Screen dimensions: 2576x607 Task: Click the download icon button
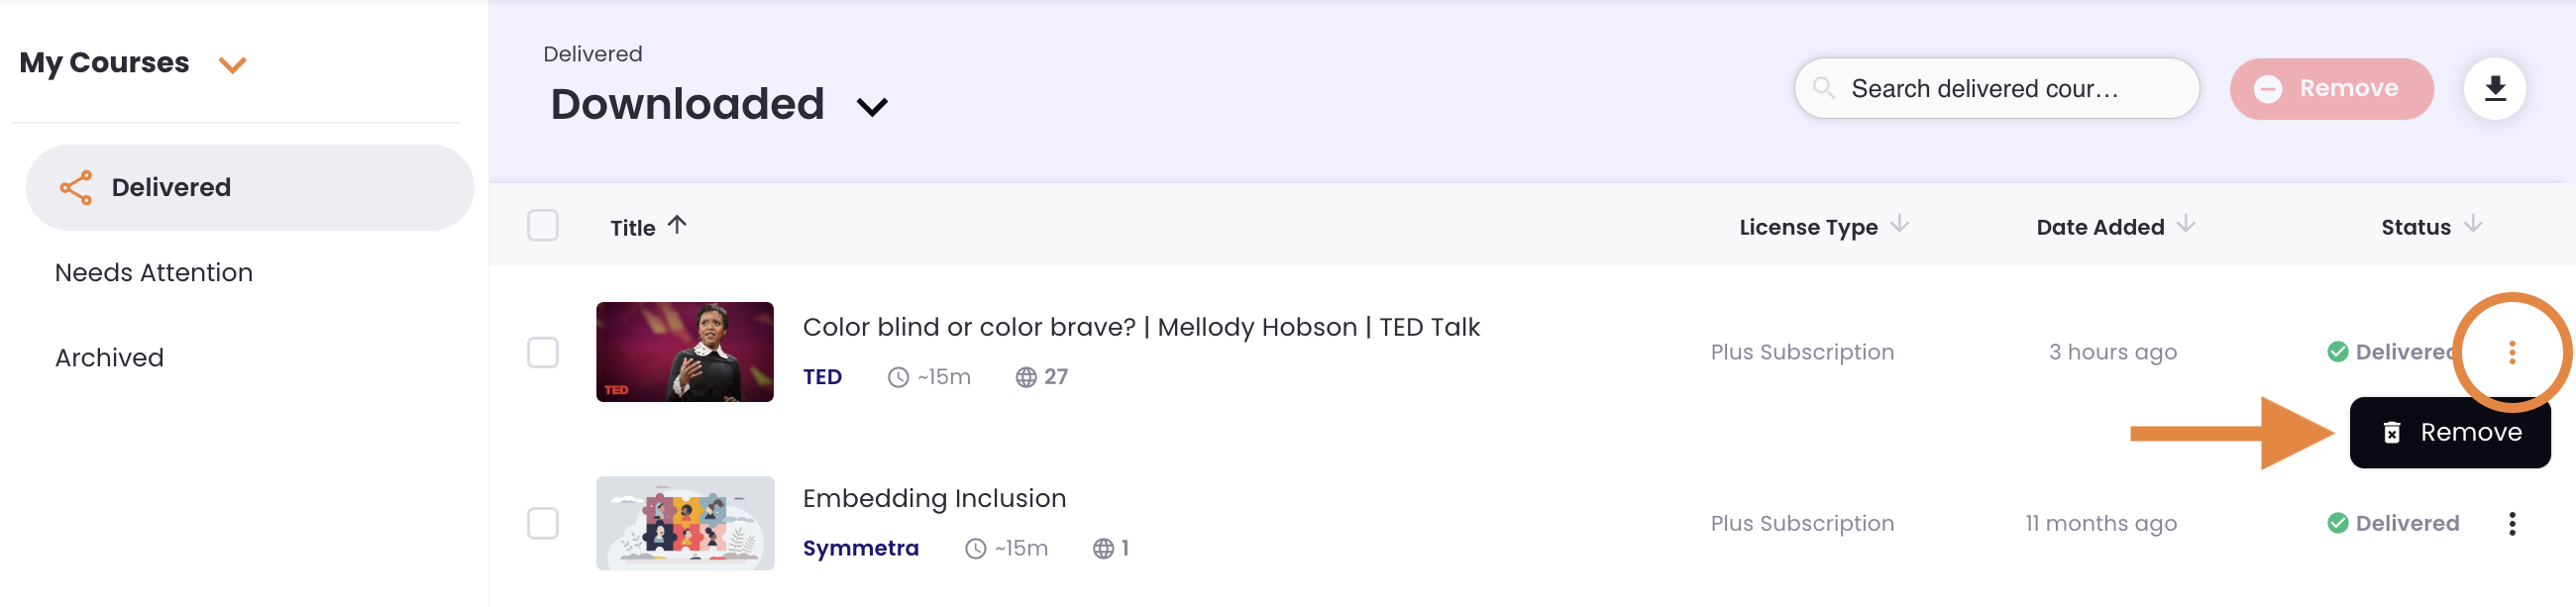pyautogui.click(x=2494, y=89)
